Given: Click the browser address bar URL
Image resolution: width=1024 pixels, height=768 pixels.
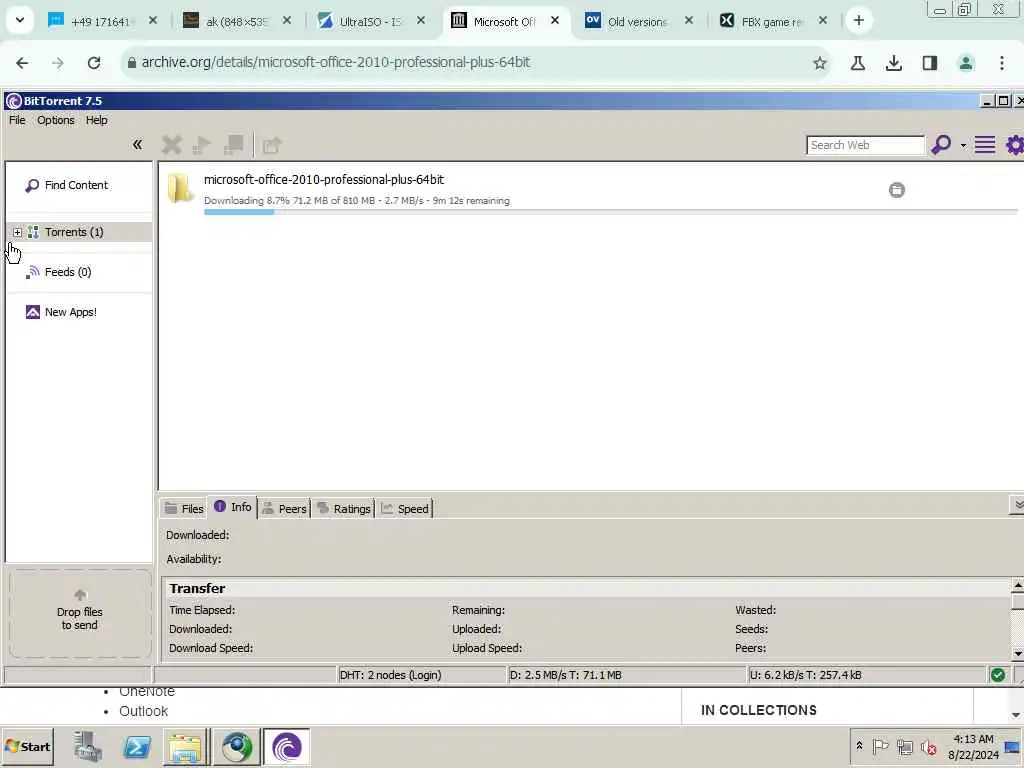Looking at the screenshot, I should [x=336, y=63].
